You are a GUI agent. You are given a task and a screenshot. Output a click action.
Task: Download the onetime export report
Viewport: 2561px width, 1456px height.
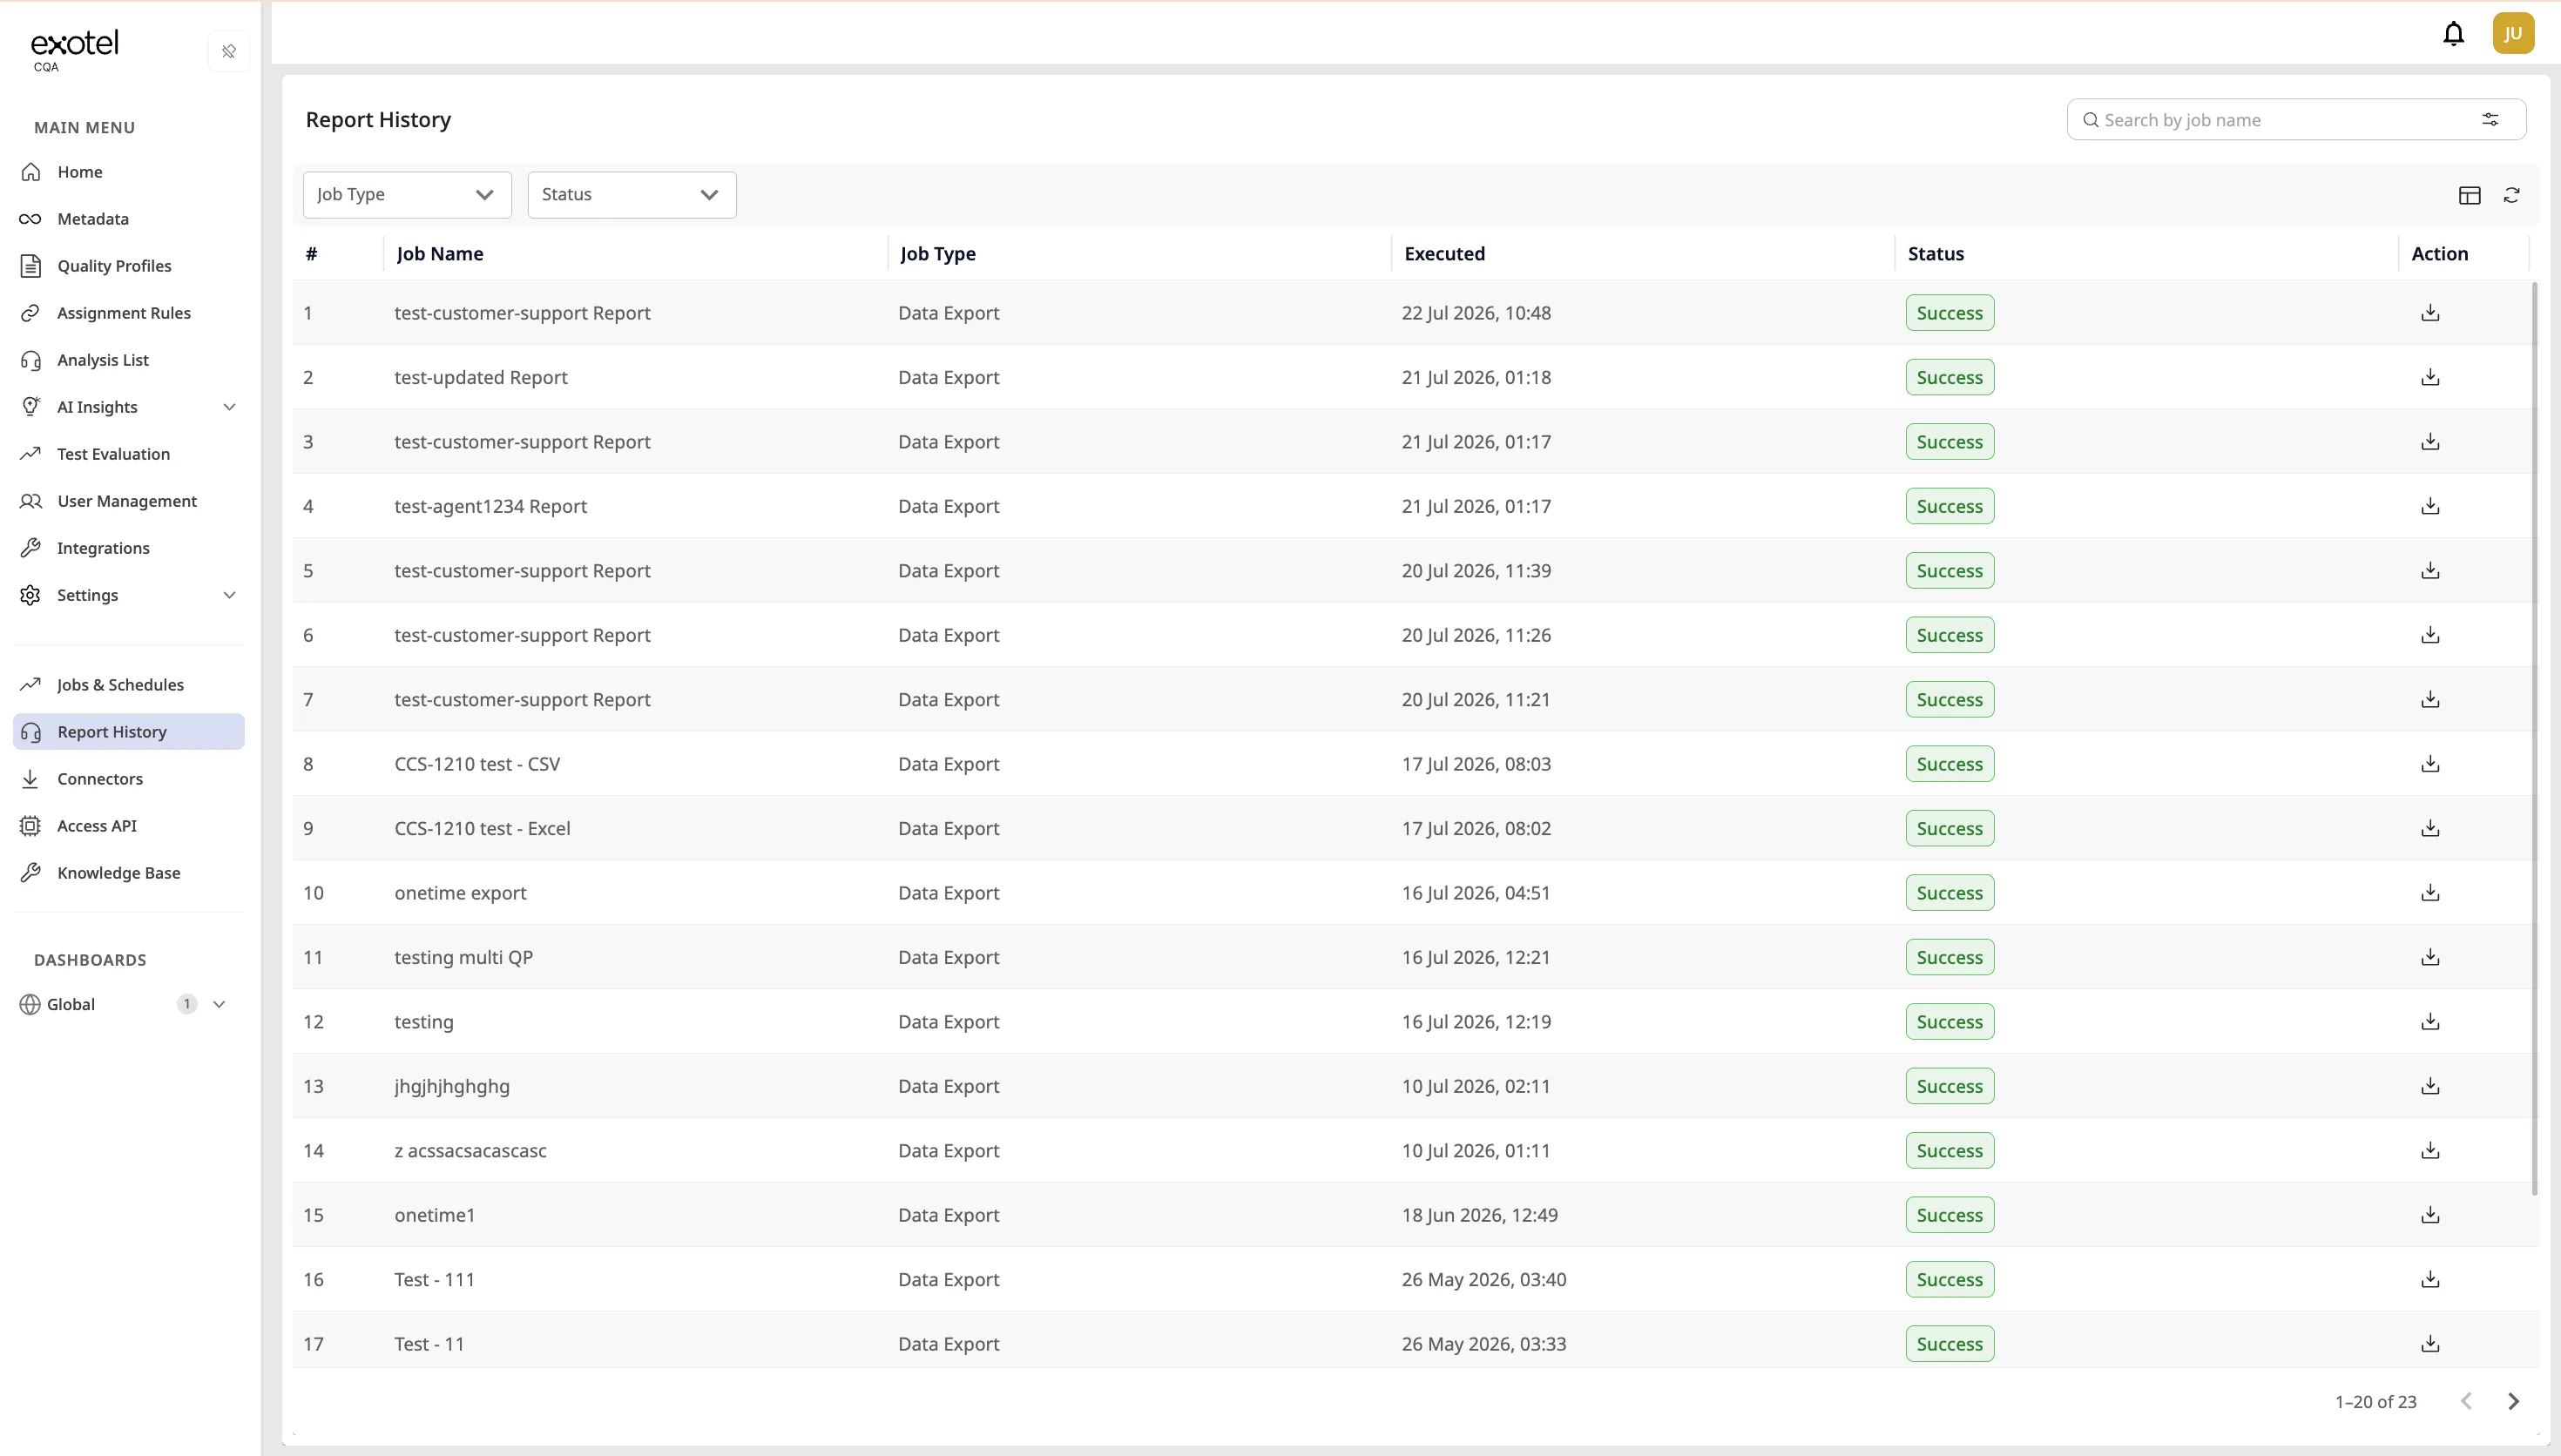2430,893
